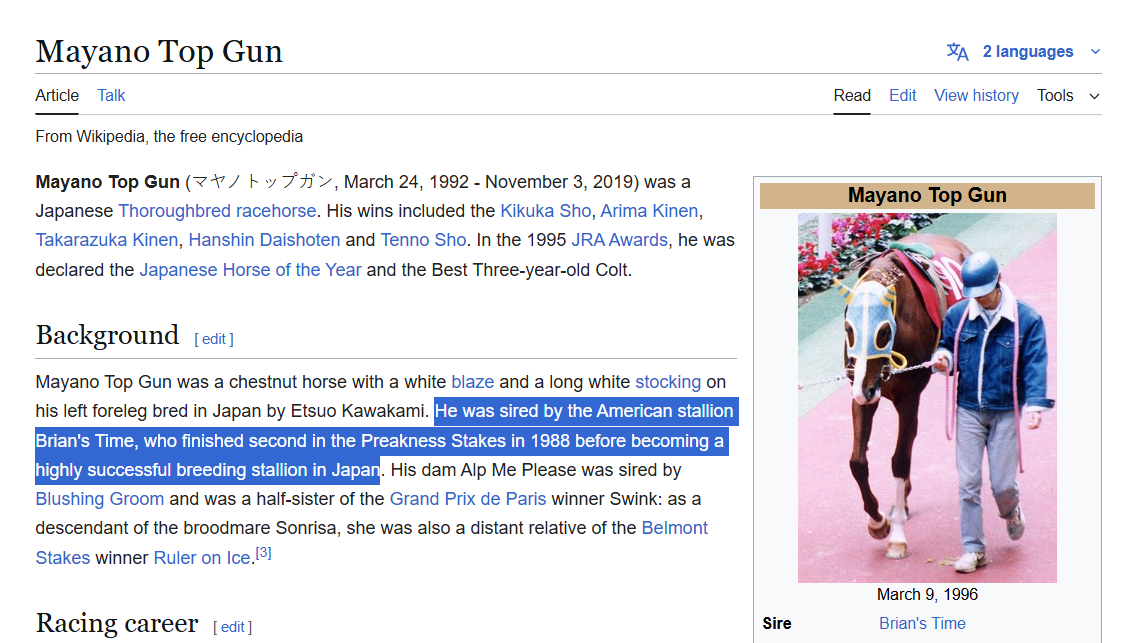Open the Hanshin Daishoten link

(264, 240)
